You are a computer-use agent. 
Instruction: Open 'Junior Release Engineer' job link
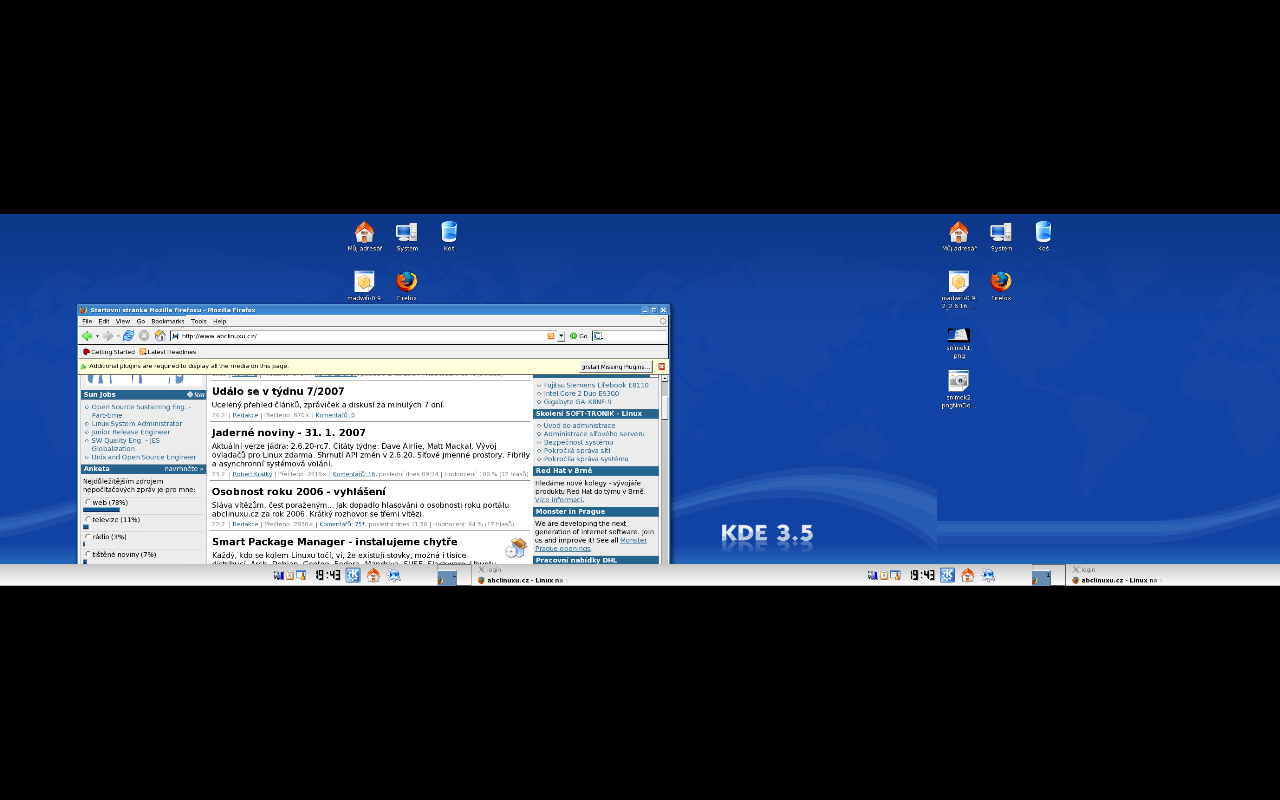pos(130,432)
